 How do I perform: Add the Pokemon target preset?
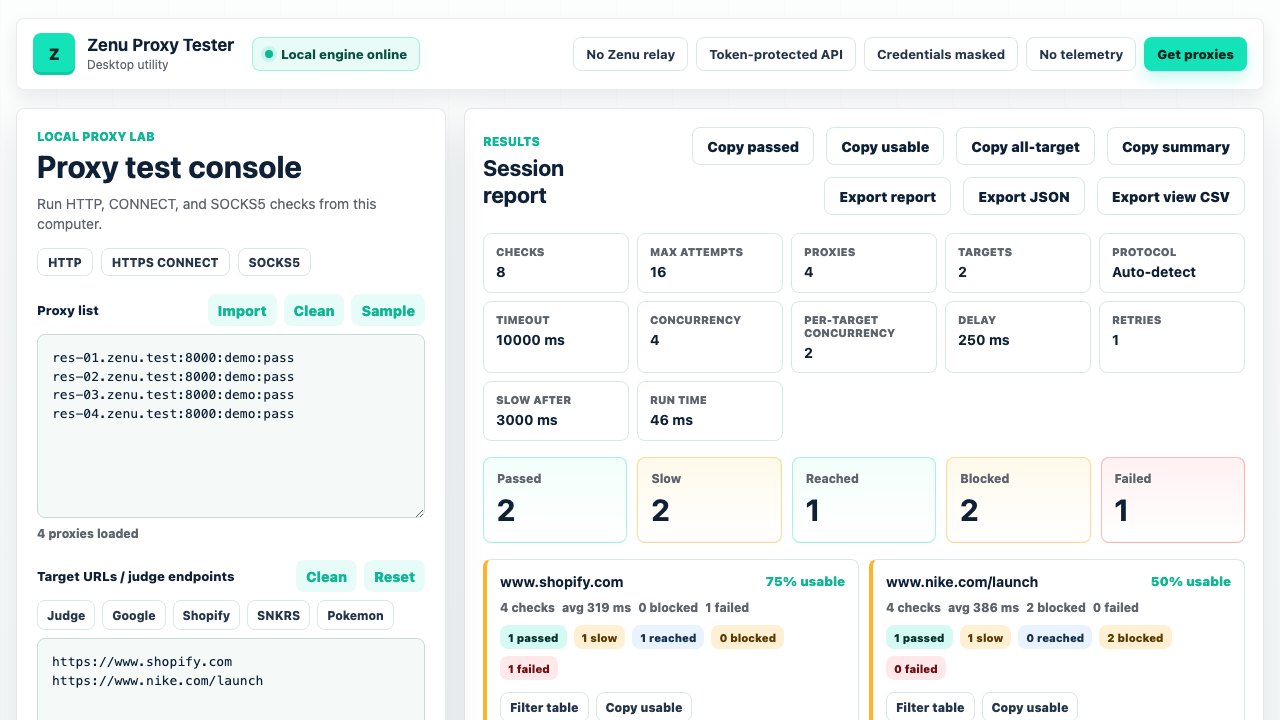tap(355, 615)
